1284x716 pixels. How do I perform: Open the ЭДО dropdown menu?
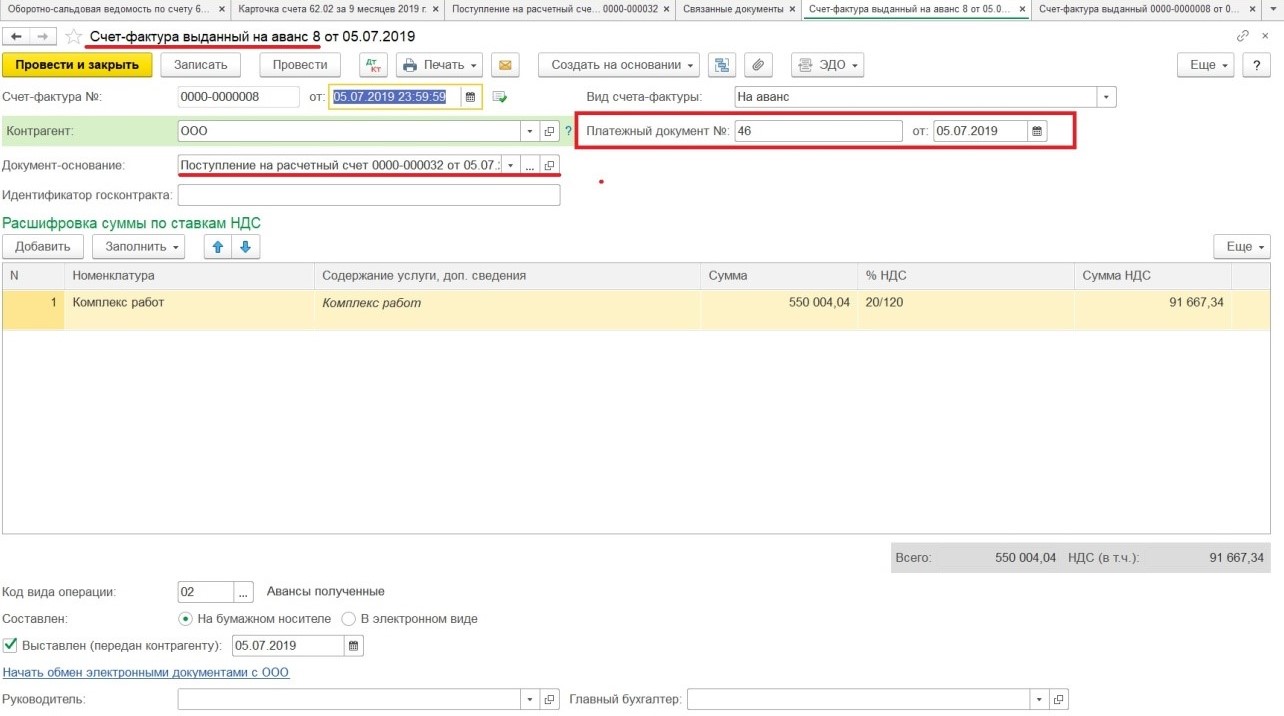point(827,65)
